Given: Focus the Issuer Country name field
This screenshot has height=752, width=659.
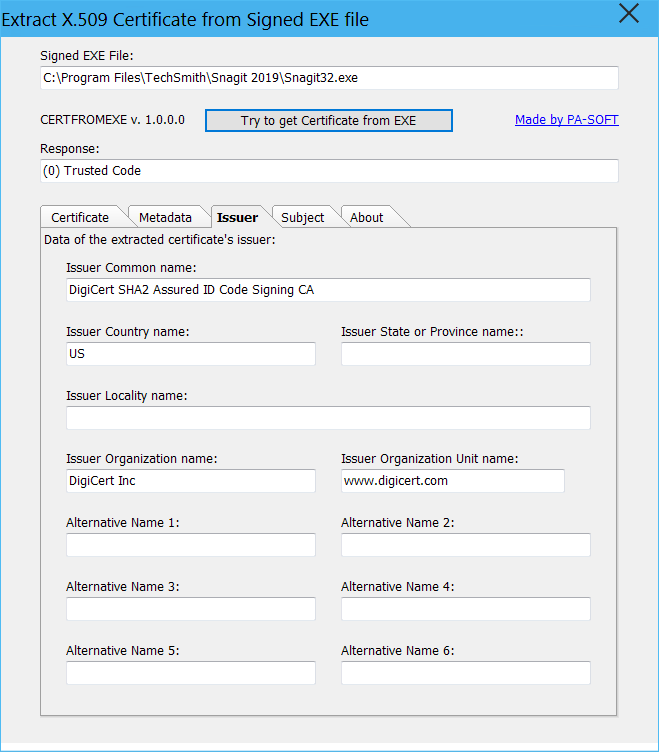Looking at the screenshot, I should (190, 354).
